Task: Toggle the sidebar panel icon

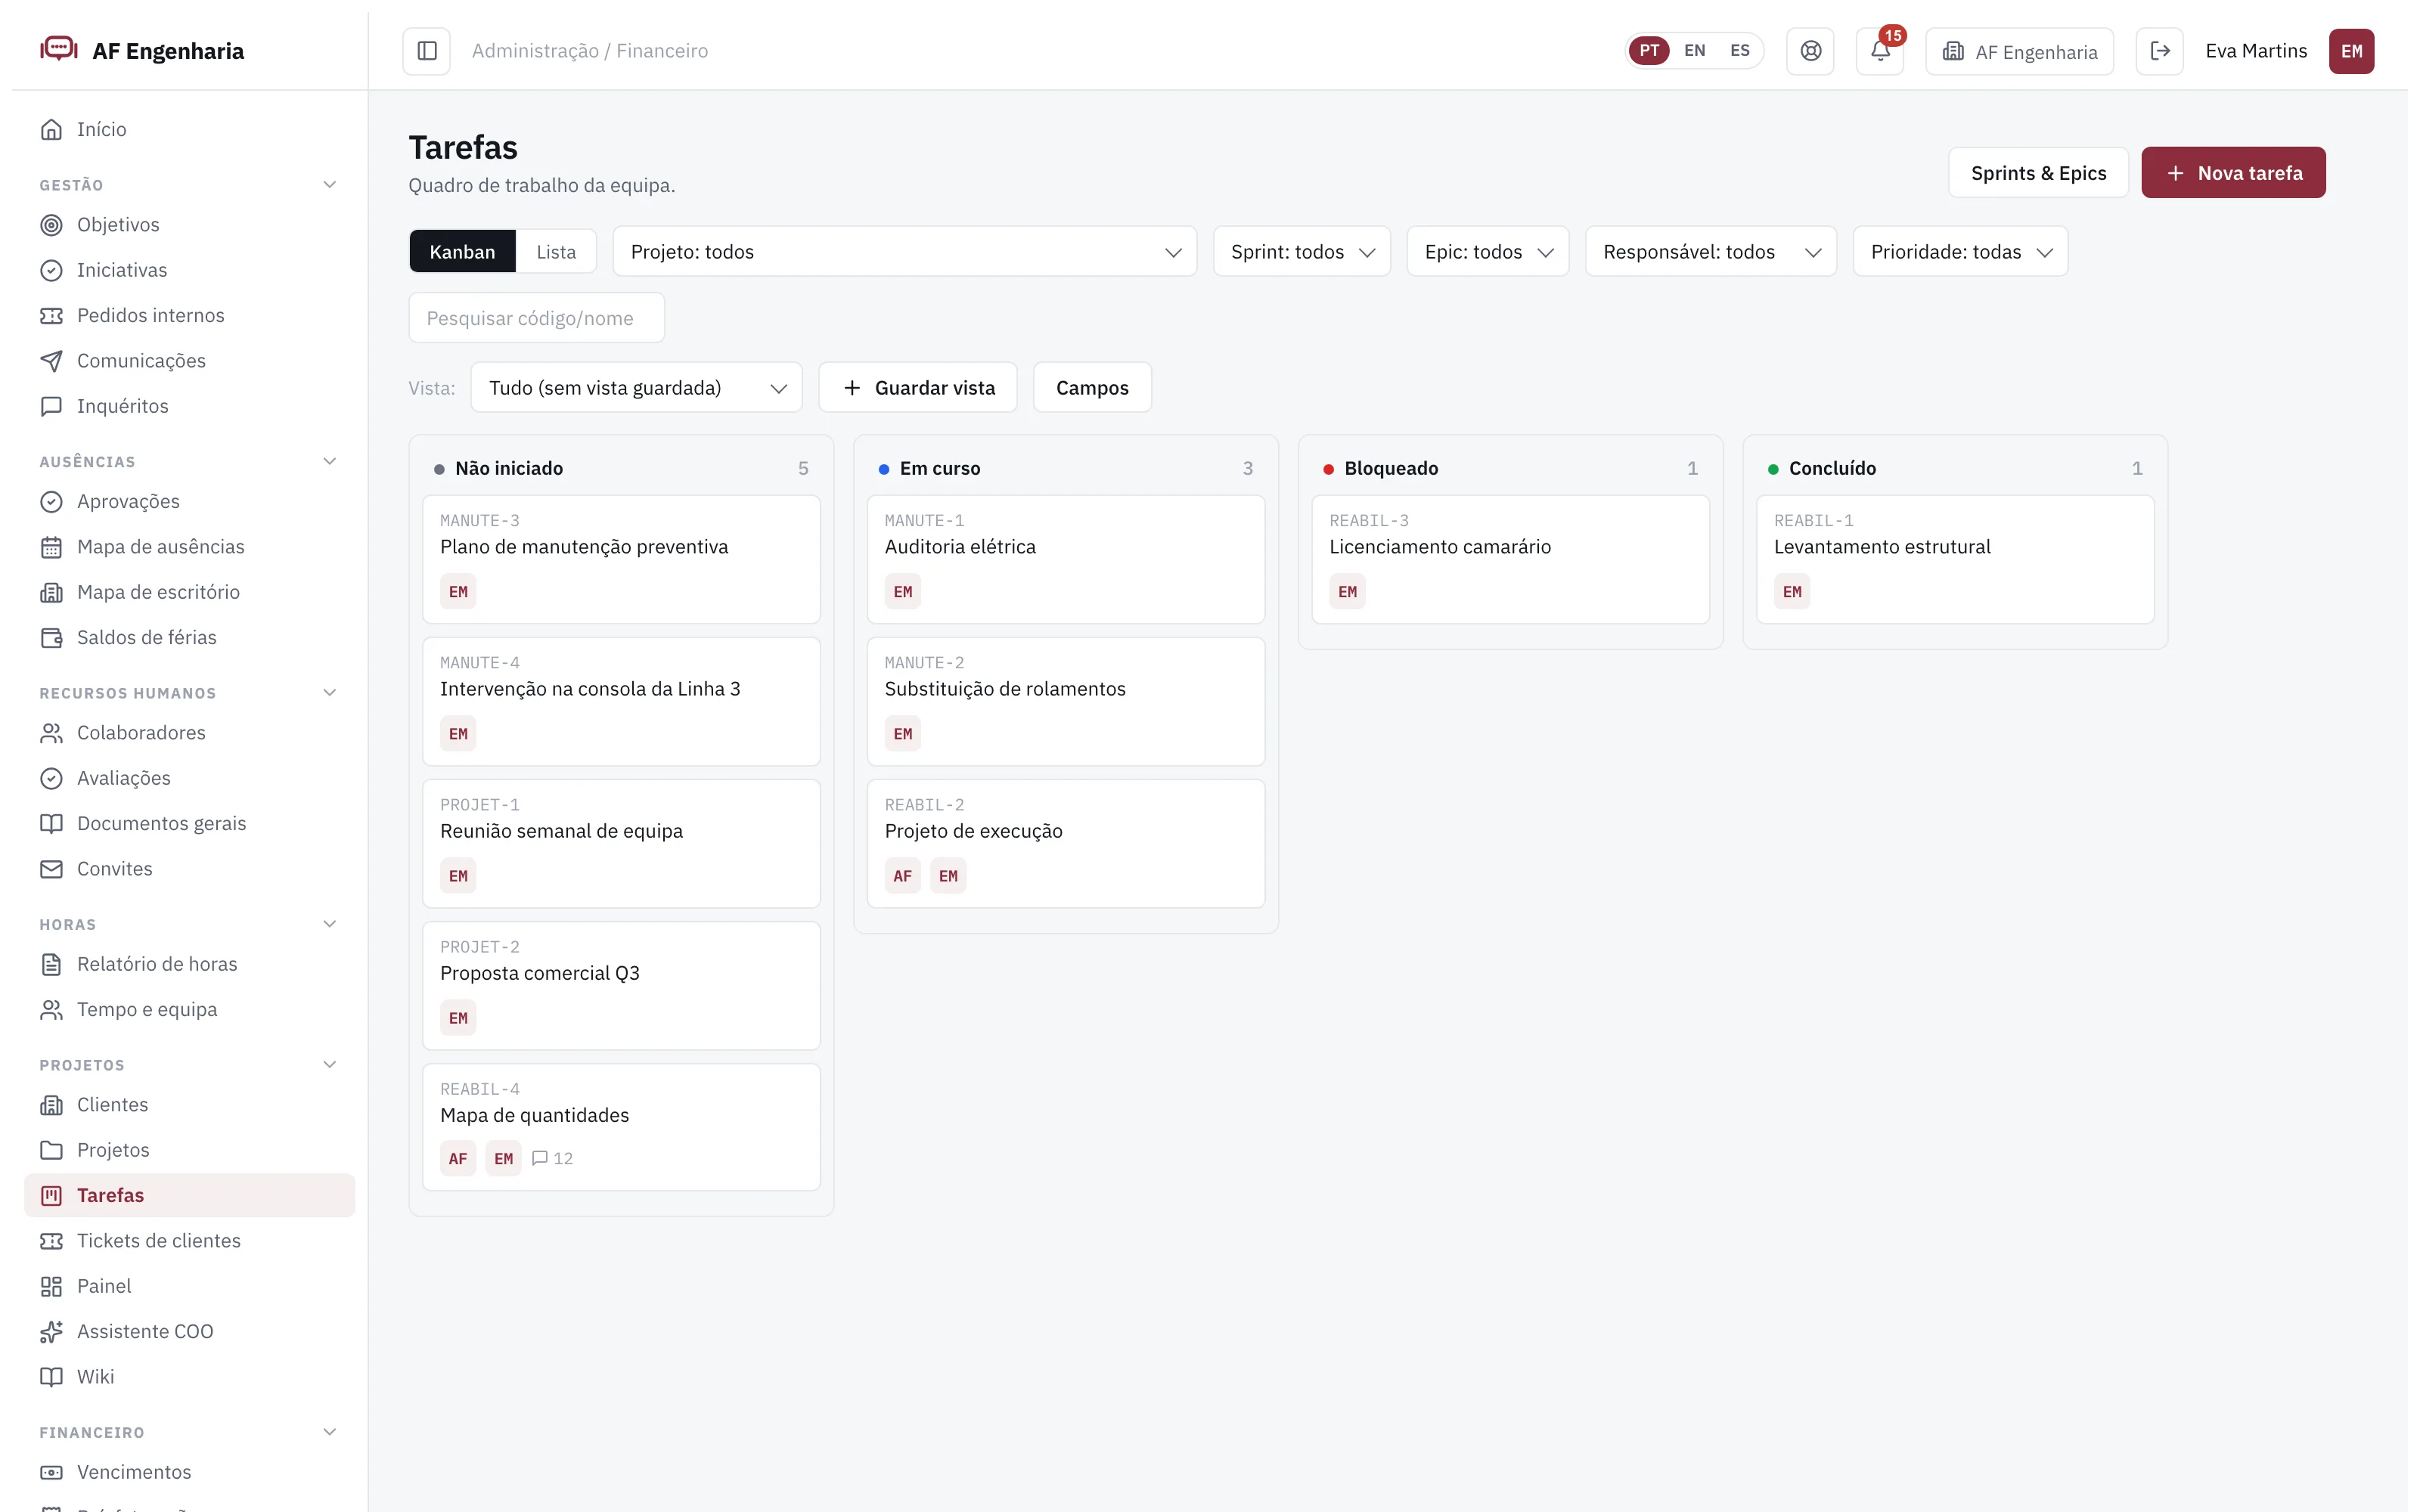Action: tap(427, 51)
